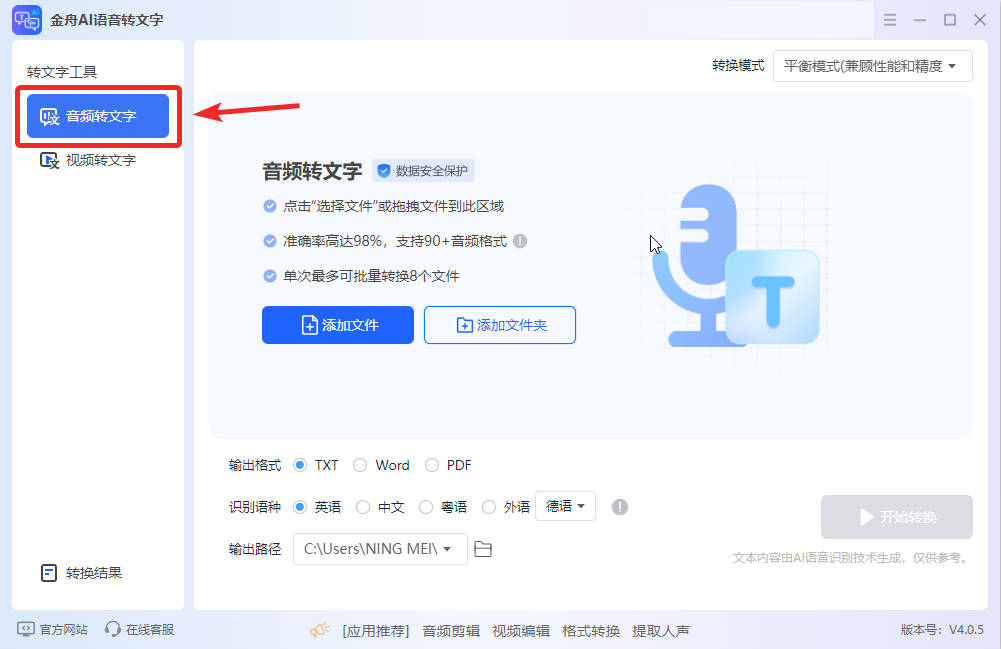Minimize the application window

tap(919, 20)
